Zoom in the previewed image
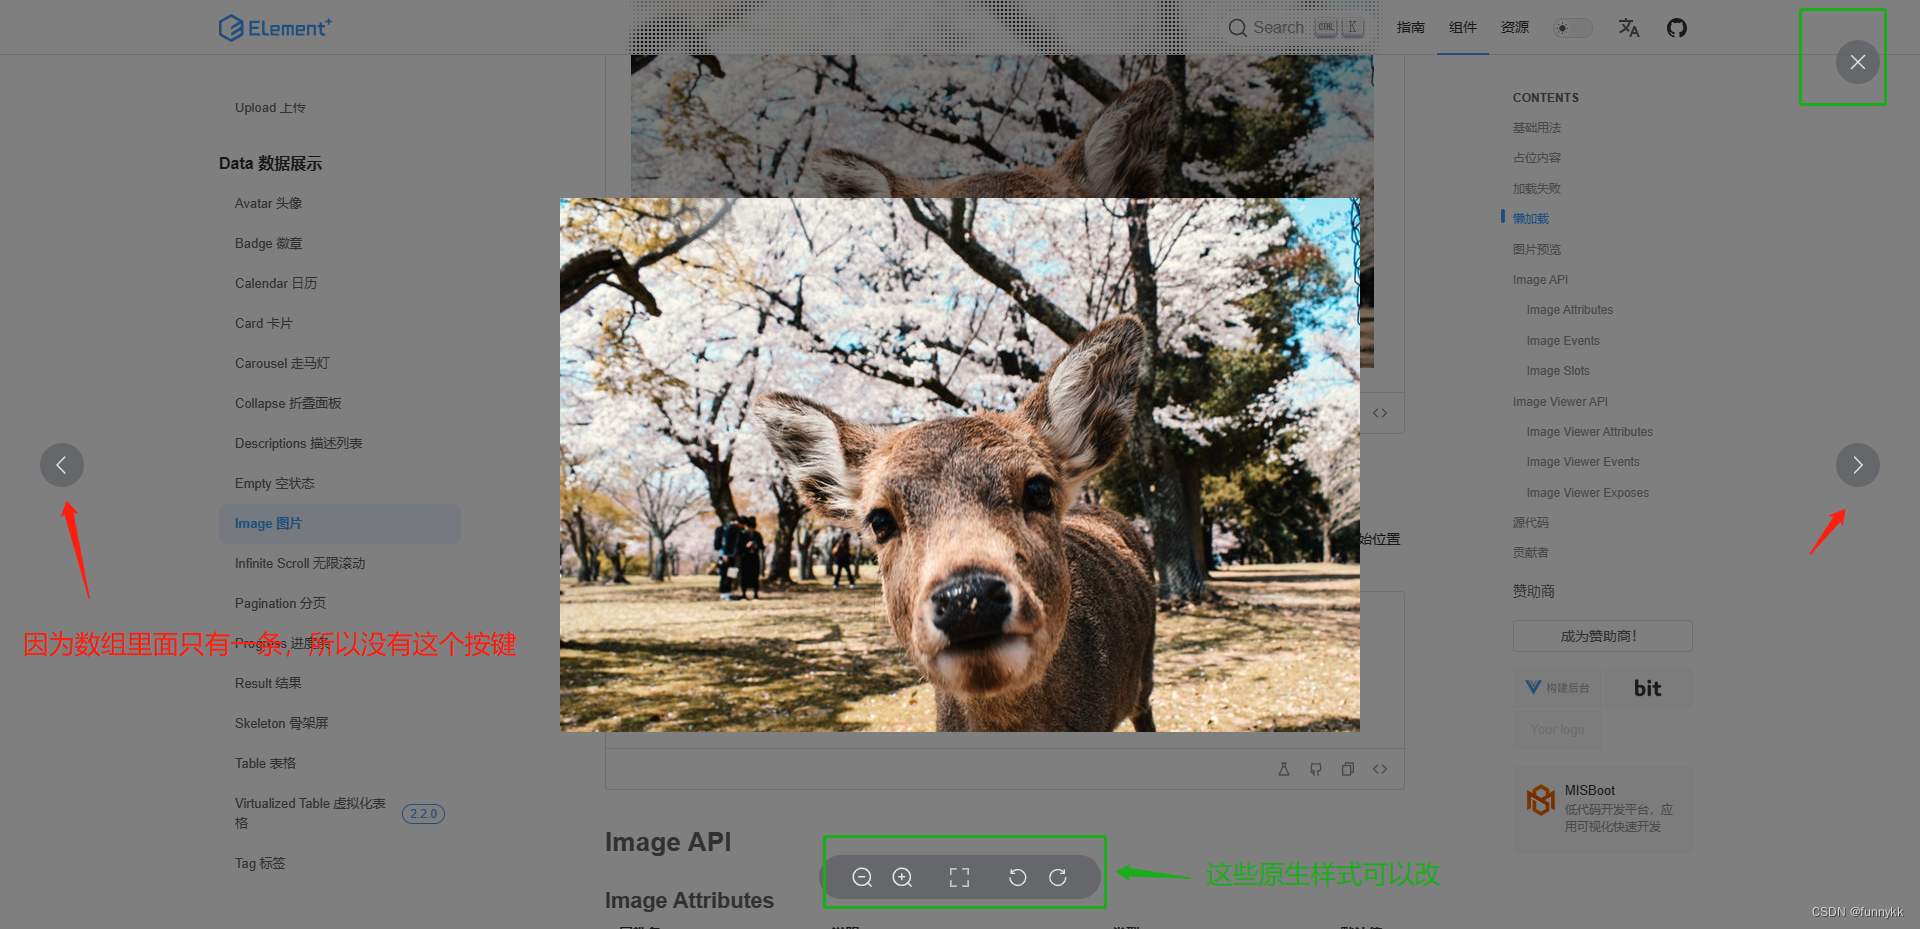Image resolution: width=1920 pixels, height=929 pixels. tap(902, 877)
